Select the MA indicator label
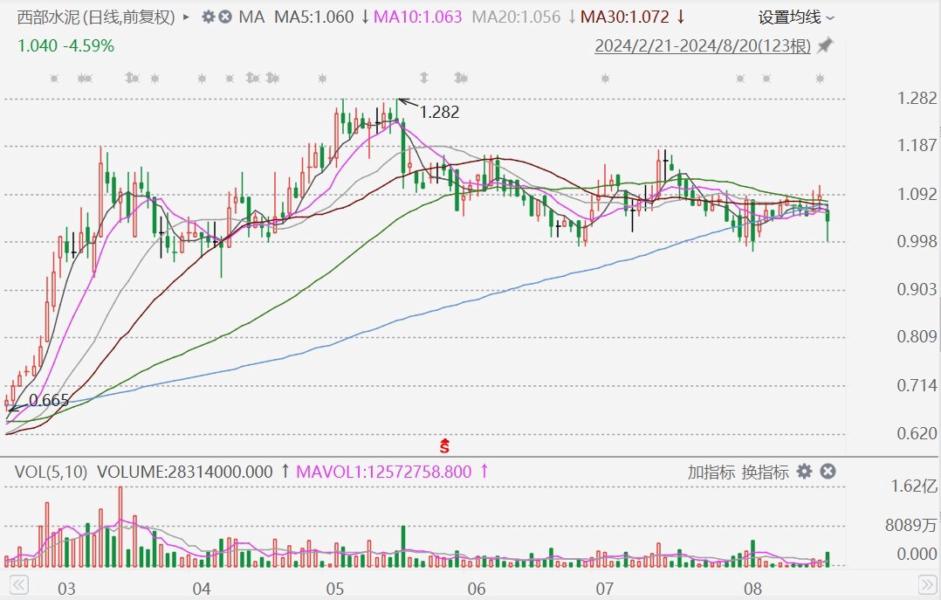Screen dimensions: 941x600 pos(251,17)
